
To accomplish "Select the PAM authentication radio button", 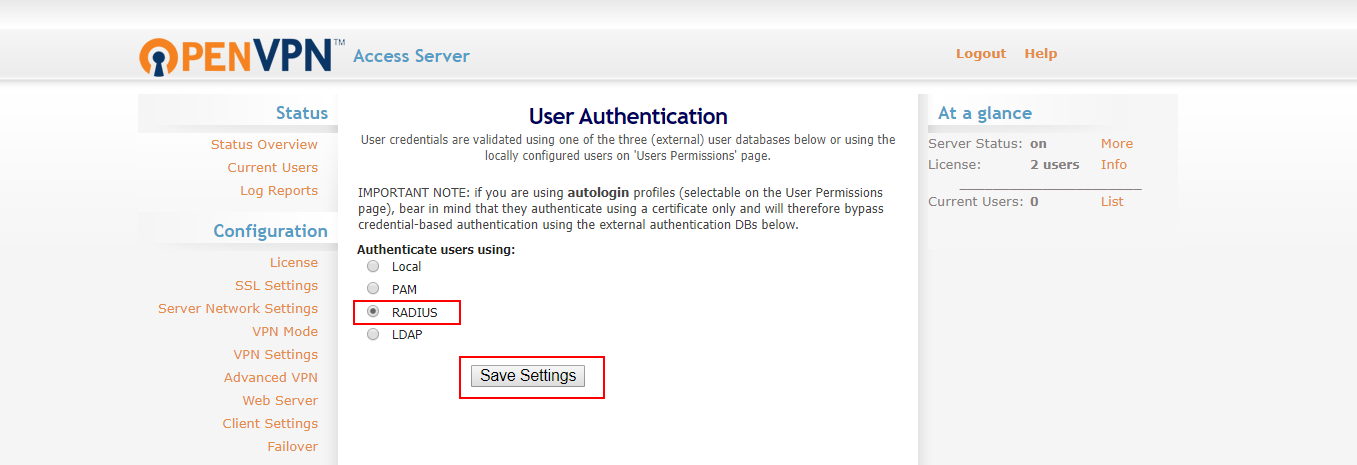I will [373, 289].
